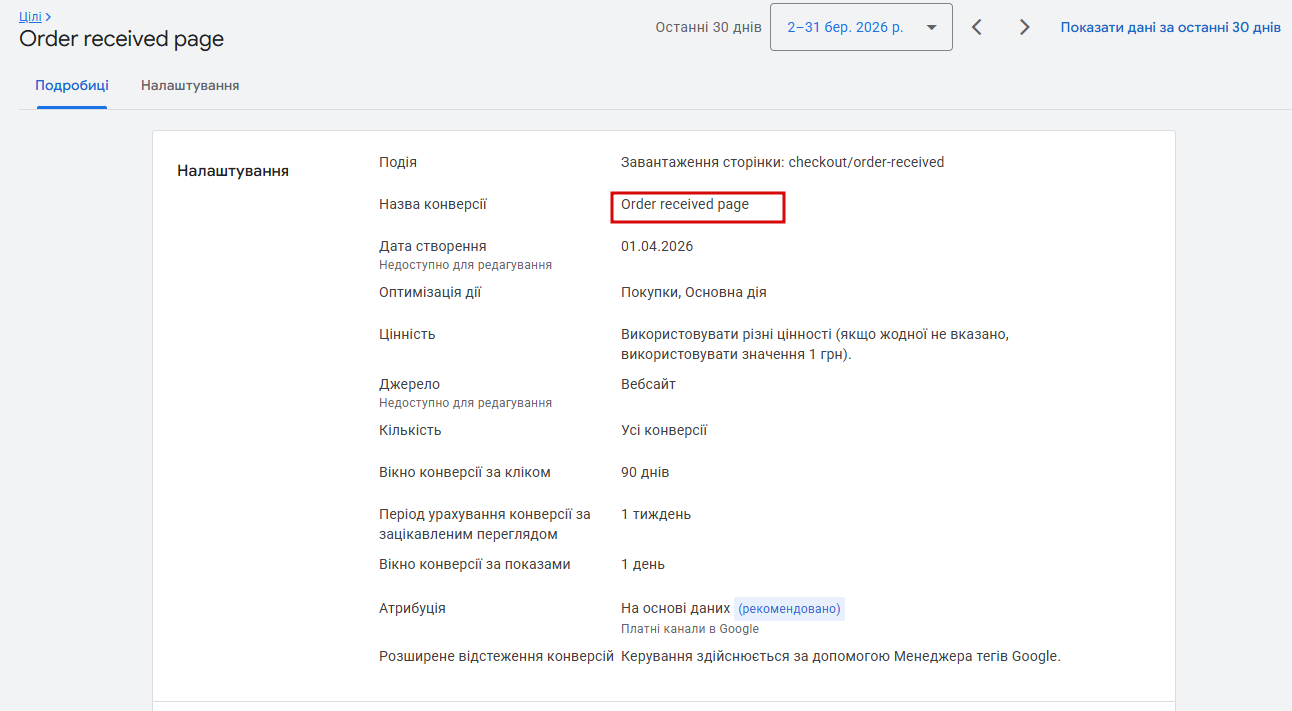This screenshot has height=711, width=1292.
Task: Switch to the Налаштування tab
Action: [190, 85]
